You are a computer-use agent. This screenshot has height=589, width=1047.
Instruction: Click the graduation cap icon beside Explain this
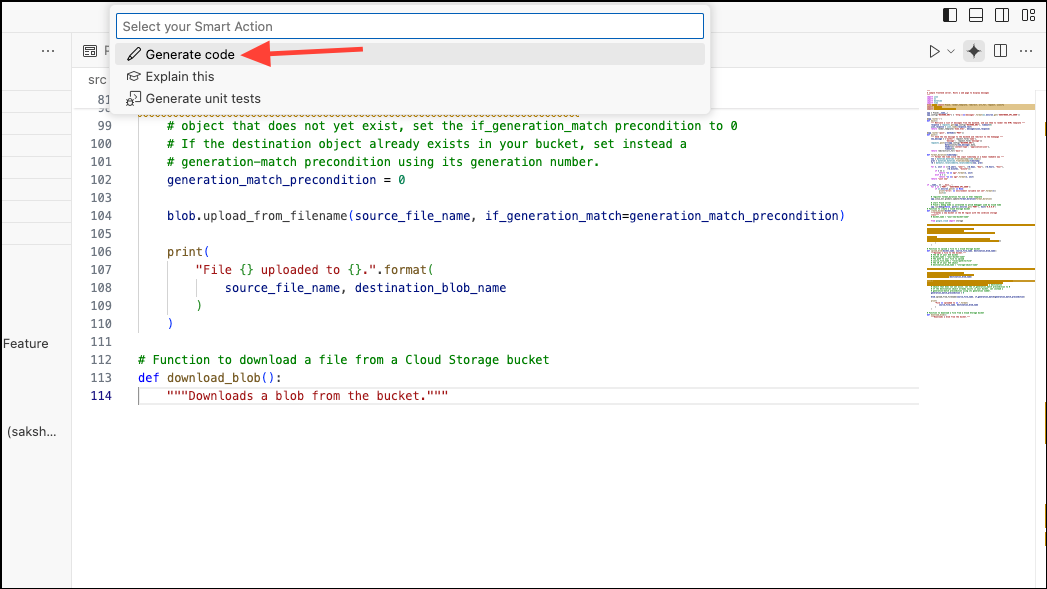click(x=134, y=76)
